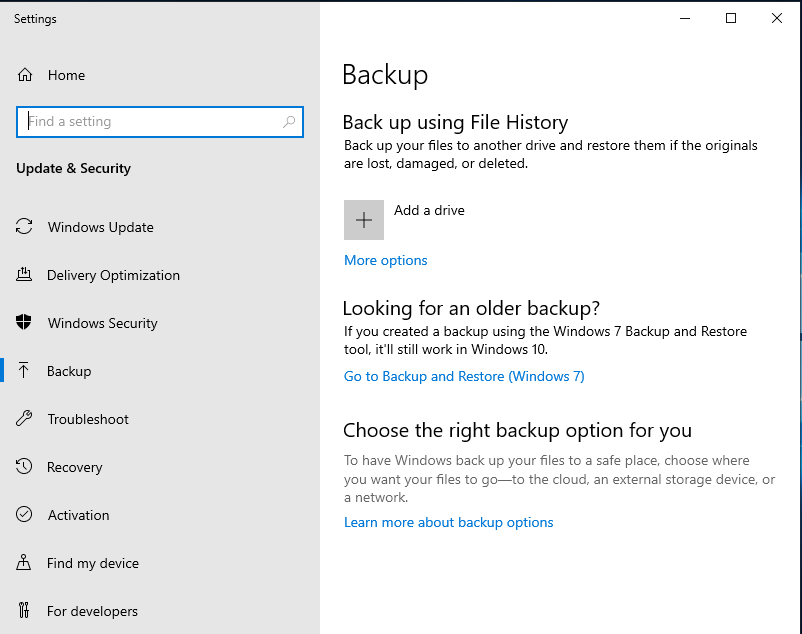Open the More options link

[385, 260]
